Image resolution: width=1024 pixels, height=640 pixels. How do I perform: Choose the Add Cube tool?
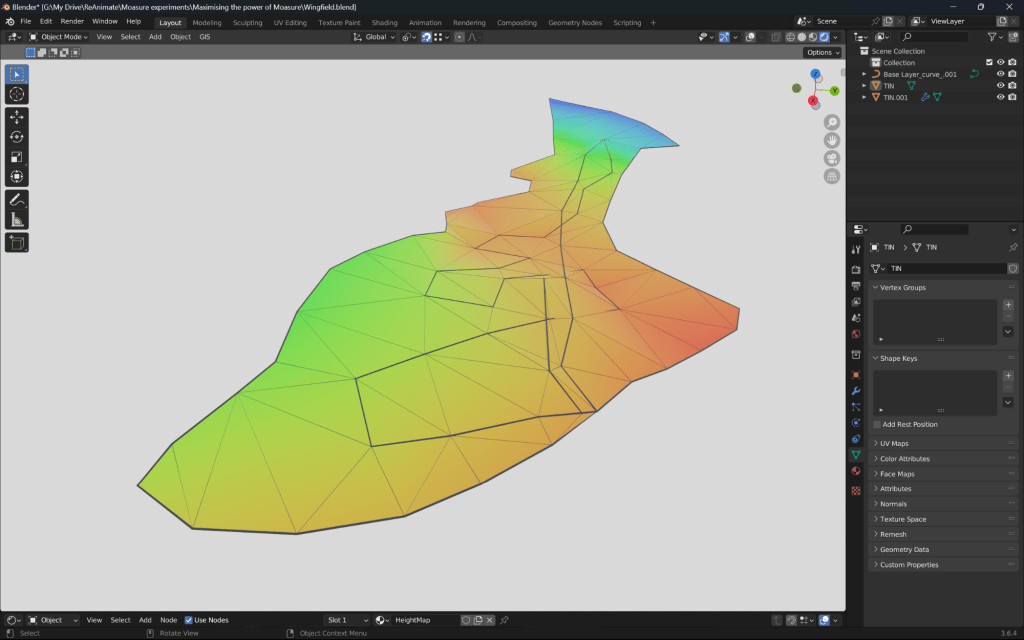tap(17, 243)
